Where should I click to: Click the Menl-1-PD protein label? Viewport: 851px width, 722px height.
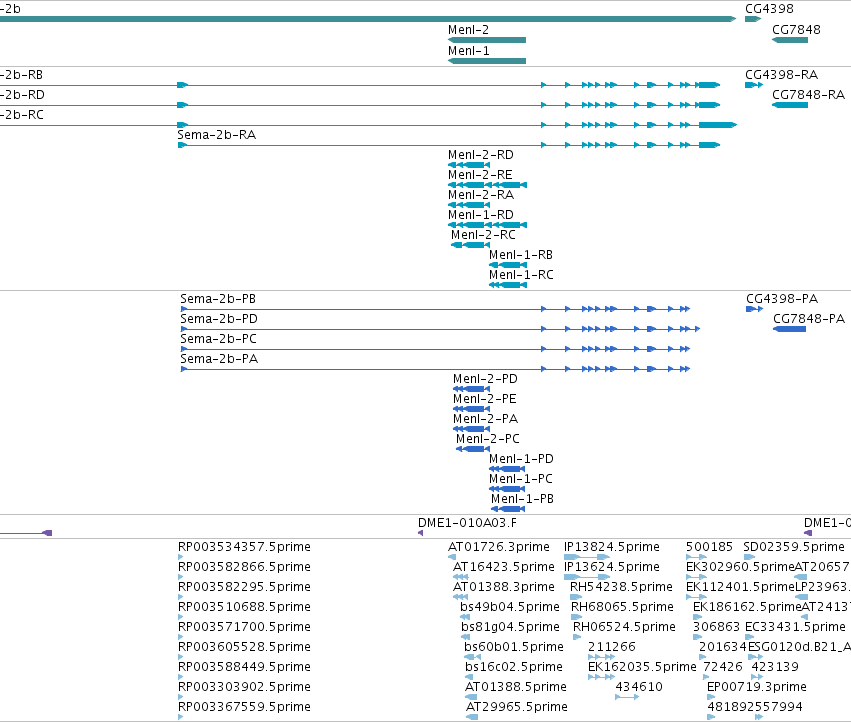(x=521, y=459)
